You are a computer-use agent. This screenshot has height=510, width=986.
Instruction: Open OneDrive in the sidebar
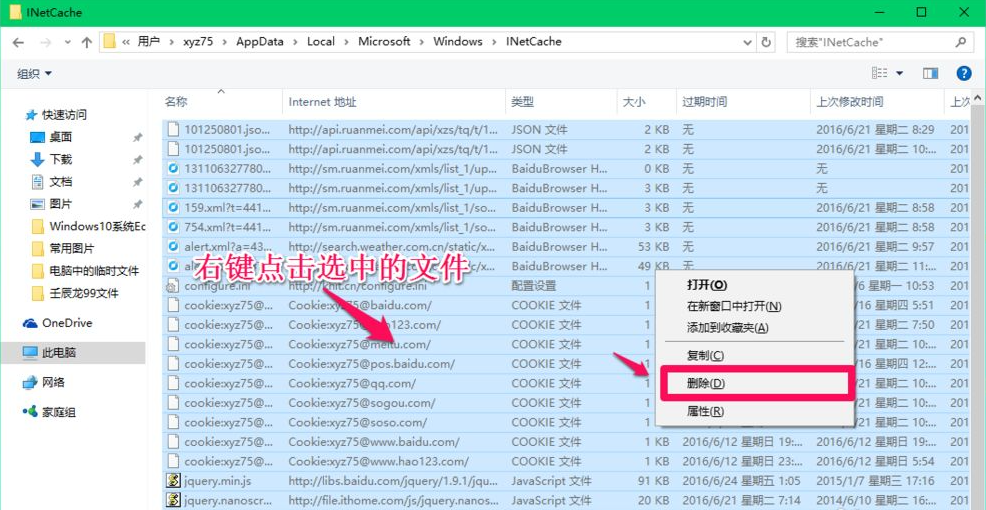pyautogui.click(x=66, y=323)
